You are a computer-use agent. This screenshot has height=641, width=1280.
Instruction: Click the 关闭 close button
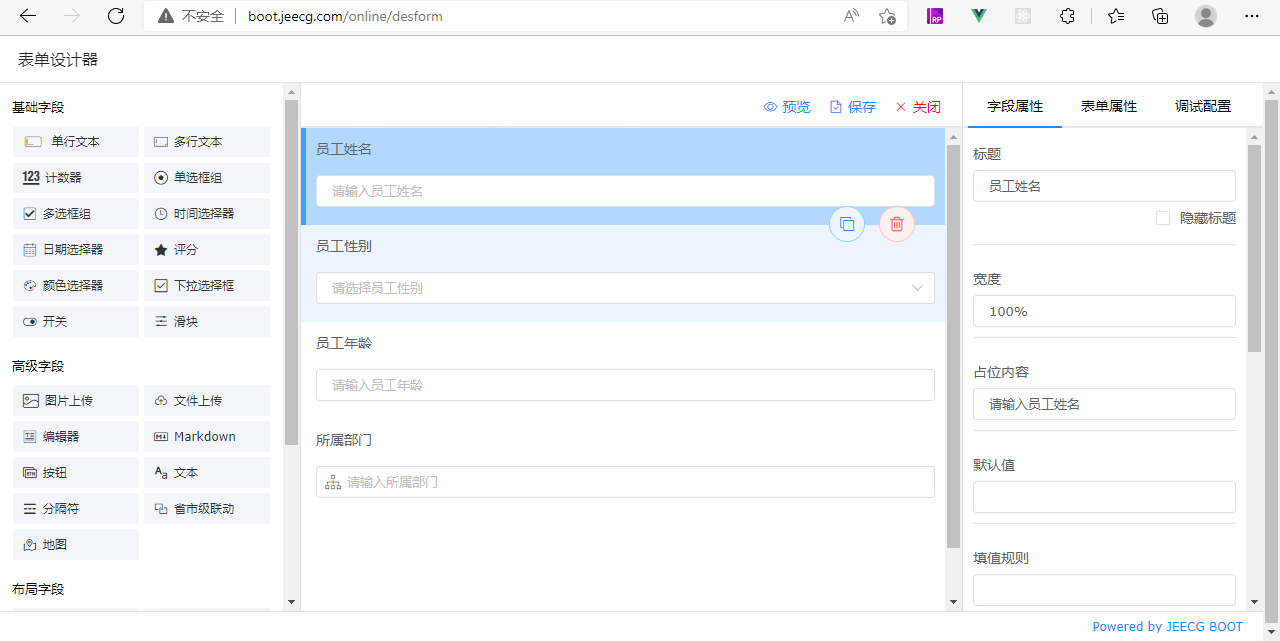[918, 107]
